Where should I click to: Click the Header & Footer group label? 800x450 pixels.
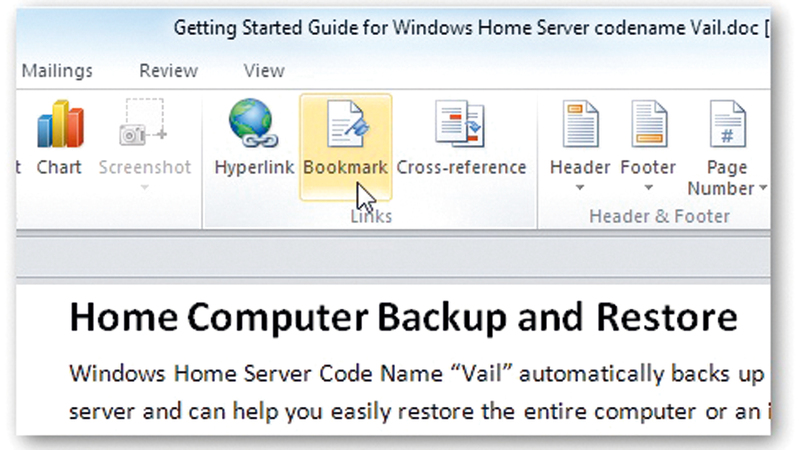(659, 216)
